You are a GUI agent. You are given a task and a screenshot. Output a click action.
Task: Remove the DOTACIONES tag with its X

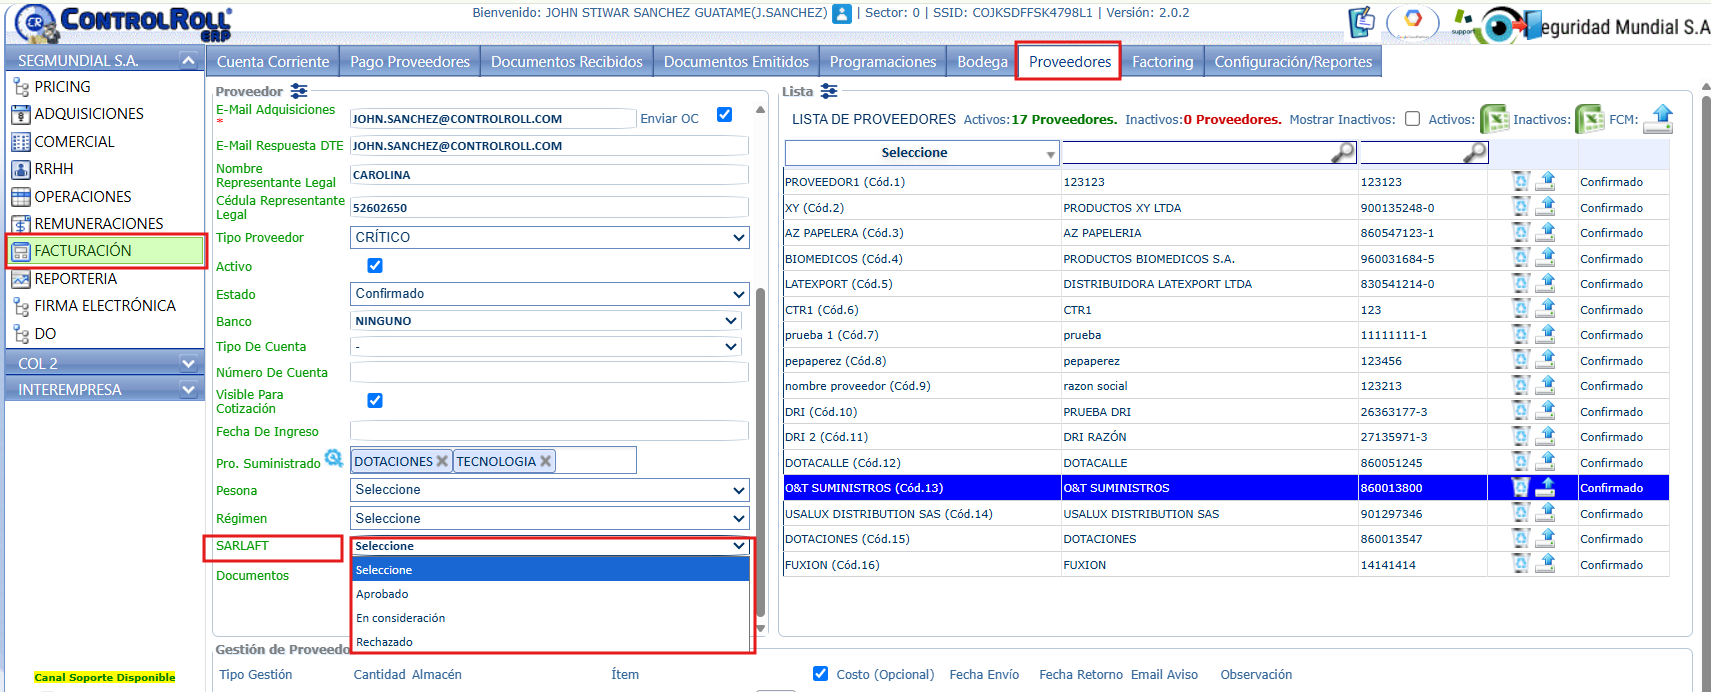pos(442,461)
